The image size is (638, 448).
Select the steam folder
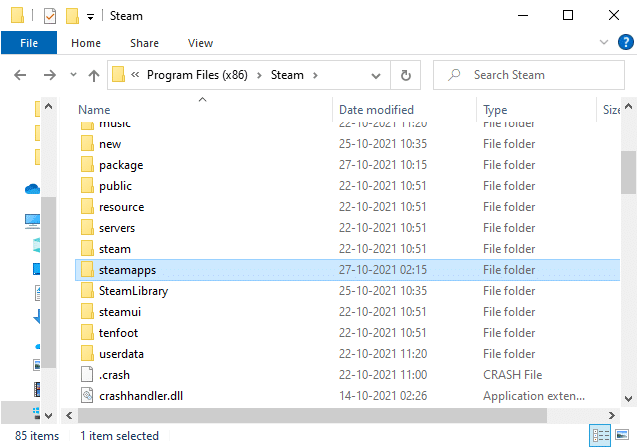(x=348, y=249)
